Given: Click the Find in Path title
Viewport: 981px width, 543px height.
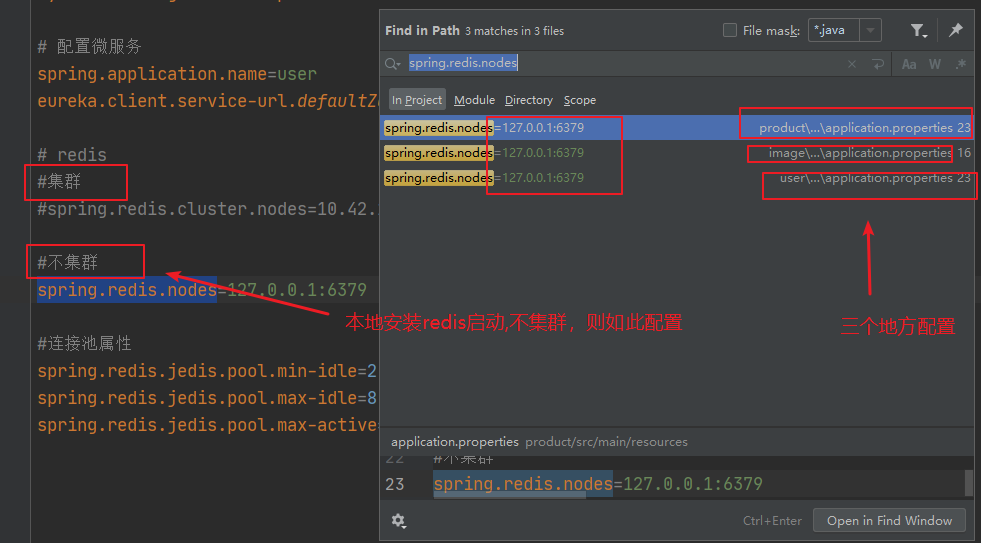Looking at the screenshot, I should 422,30.
